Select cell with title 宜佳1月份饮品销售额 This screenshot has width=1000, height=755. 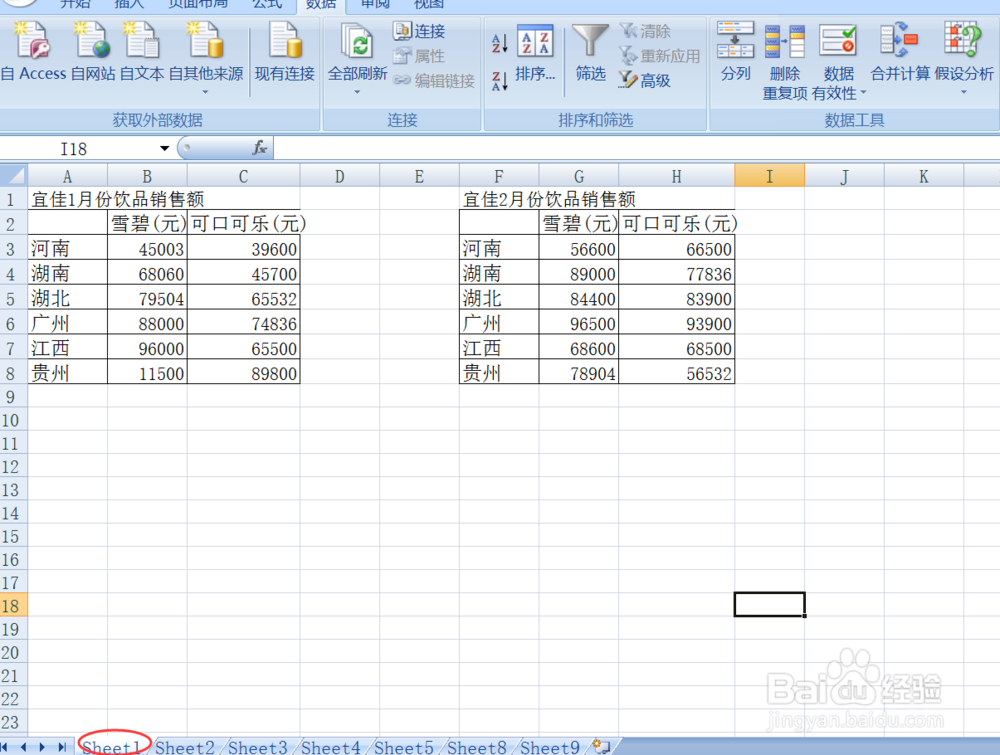click(x=68, y=199)
